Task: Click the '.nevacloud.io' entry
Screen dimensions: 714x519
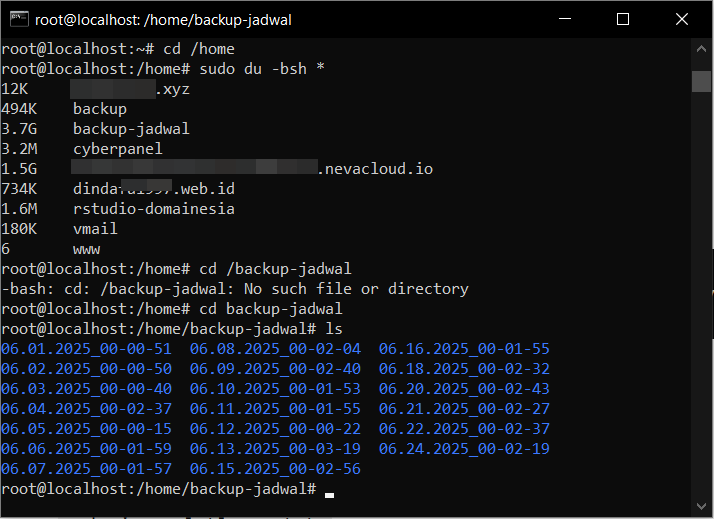Action: pos(375,169)
